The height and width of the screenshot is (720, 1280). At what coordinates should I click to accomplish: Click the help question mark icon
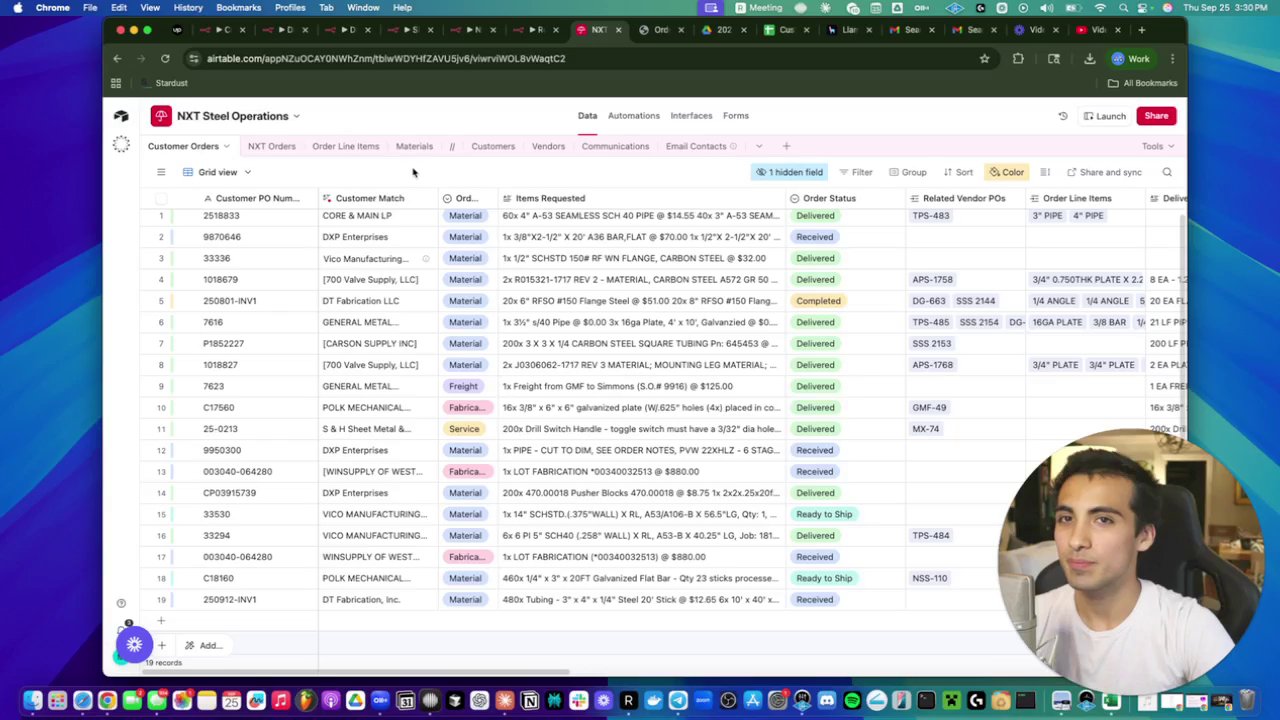(121, 603)
